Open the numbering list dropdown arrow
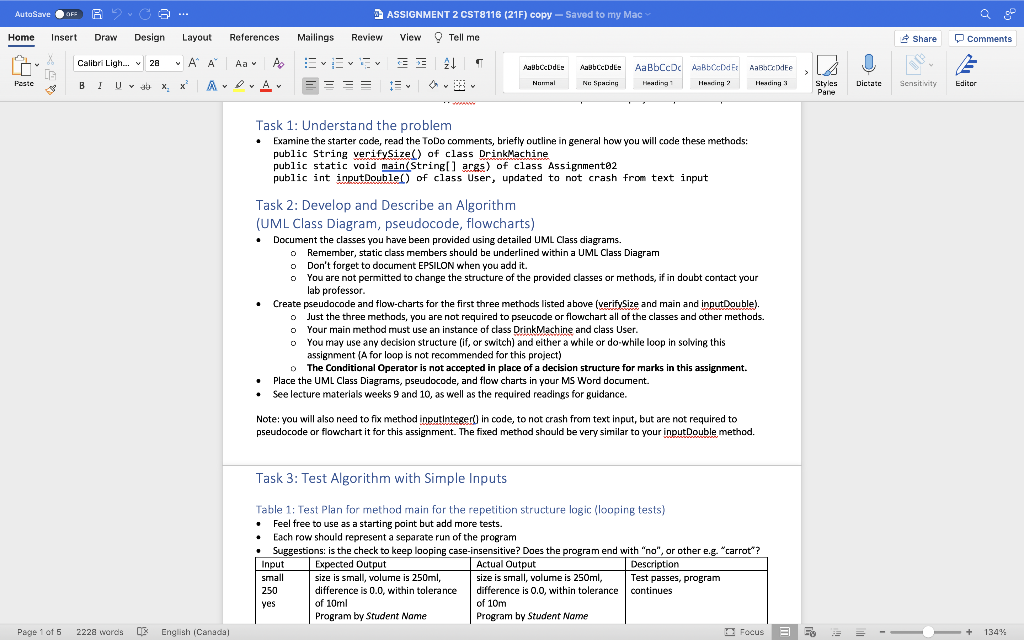This screenshot has width=1024, height=640. pyautogui.click(x=351, y=63)
